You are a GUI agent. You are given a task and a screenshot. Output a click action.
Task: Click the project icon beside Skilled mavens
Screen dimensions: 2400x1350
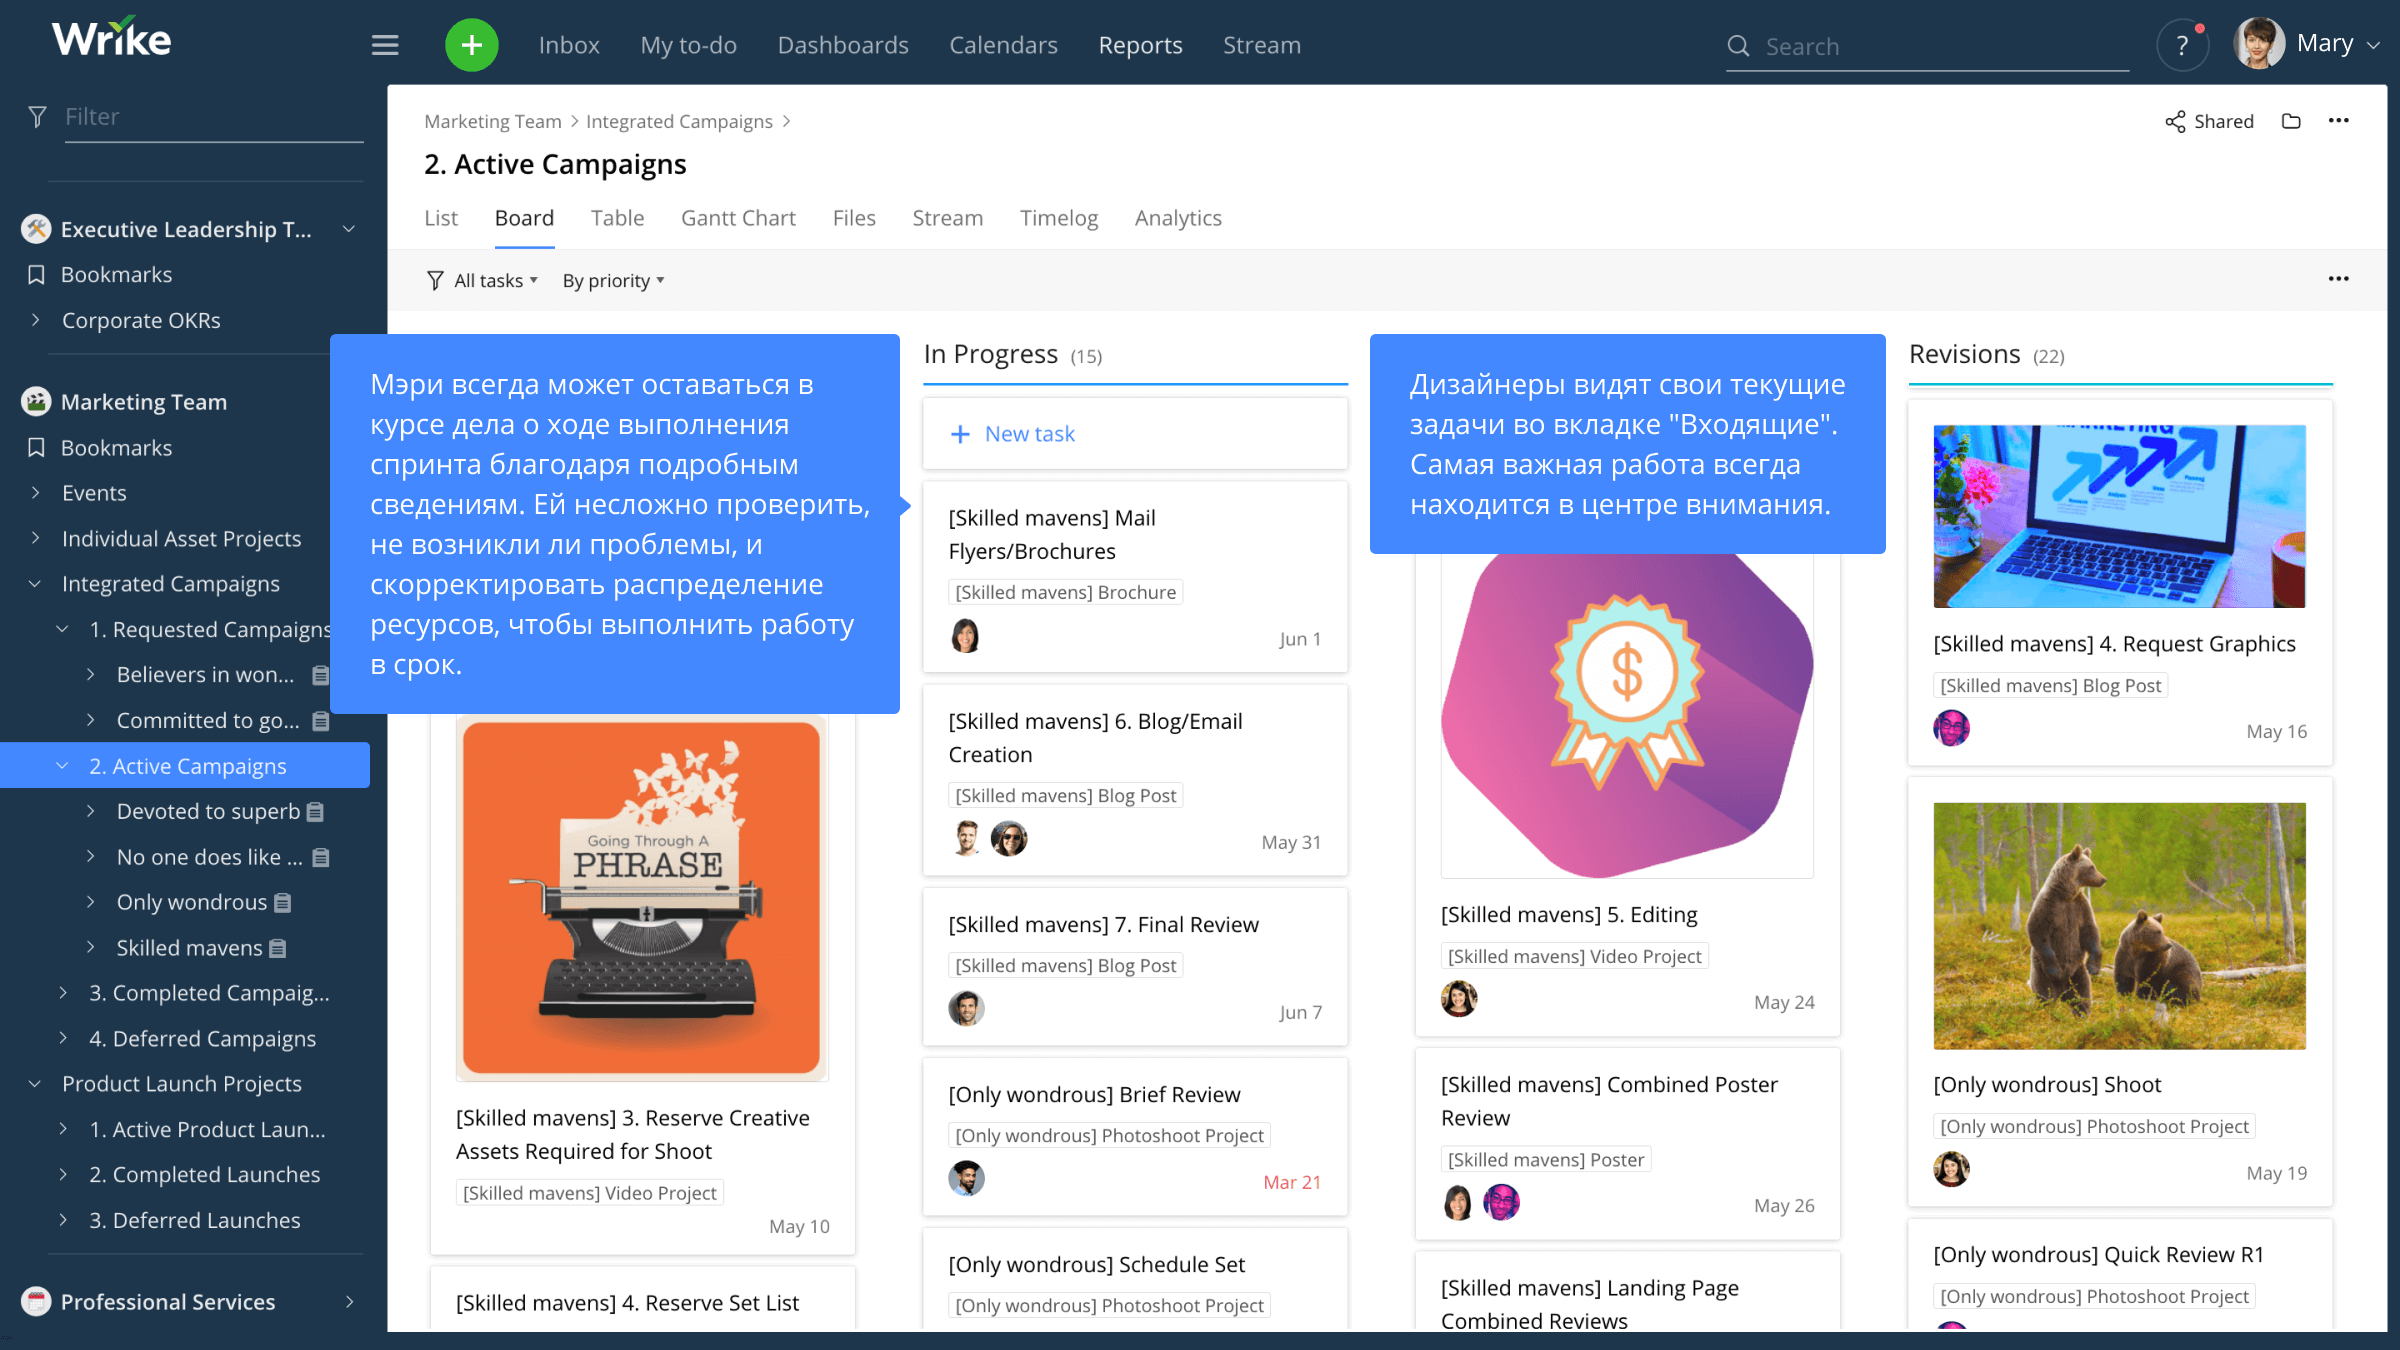[x=278, y=948]
